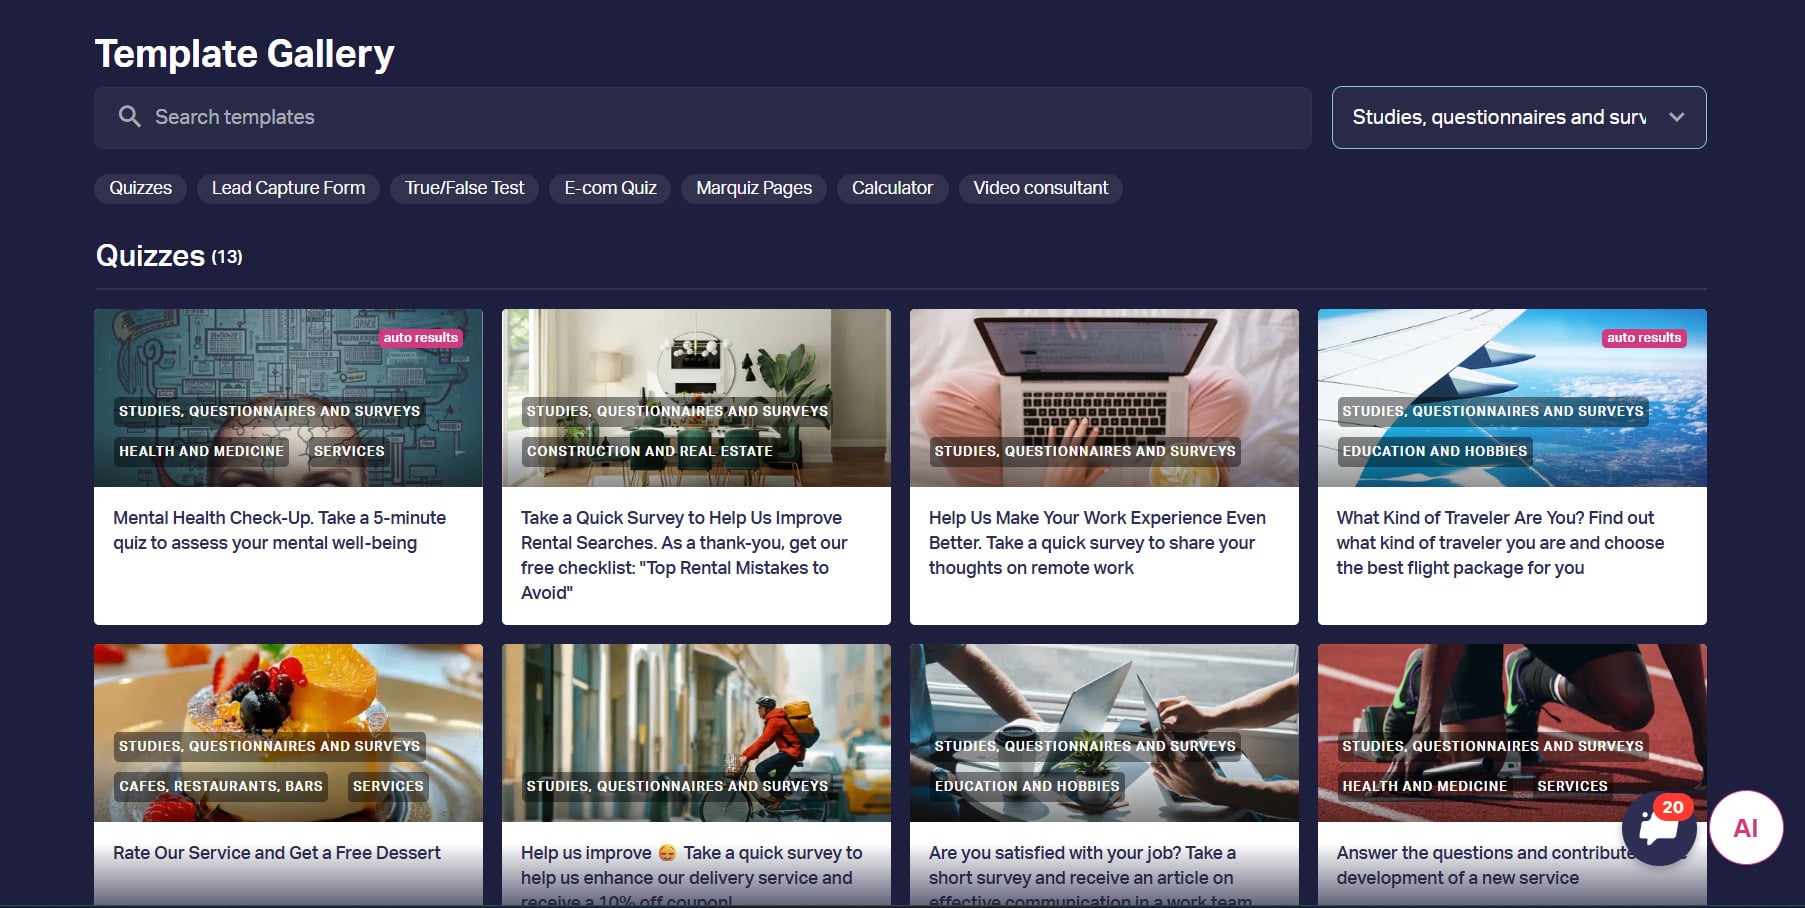Click Cafes, Restaurants, Bars tag
The image size is (1805, 908).
point(221,786)
